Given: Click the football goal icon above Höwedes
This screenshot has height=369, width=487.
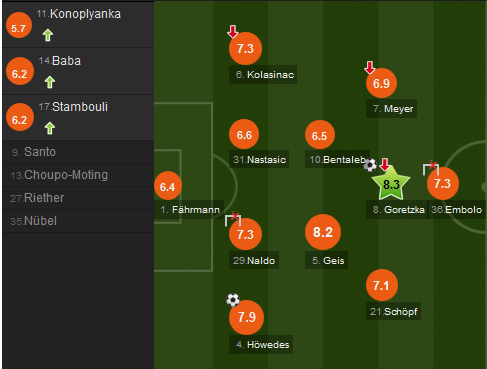Looking at the screenshot, I should [x=233, y=300].
